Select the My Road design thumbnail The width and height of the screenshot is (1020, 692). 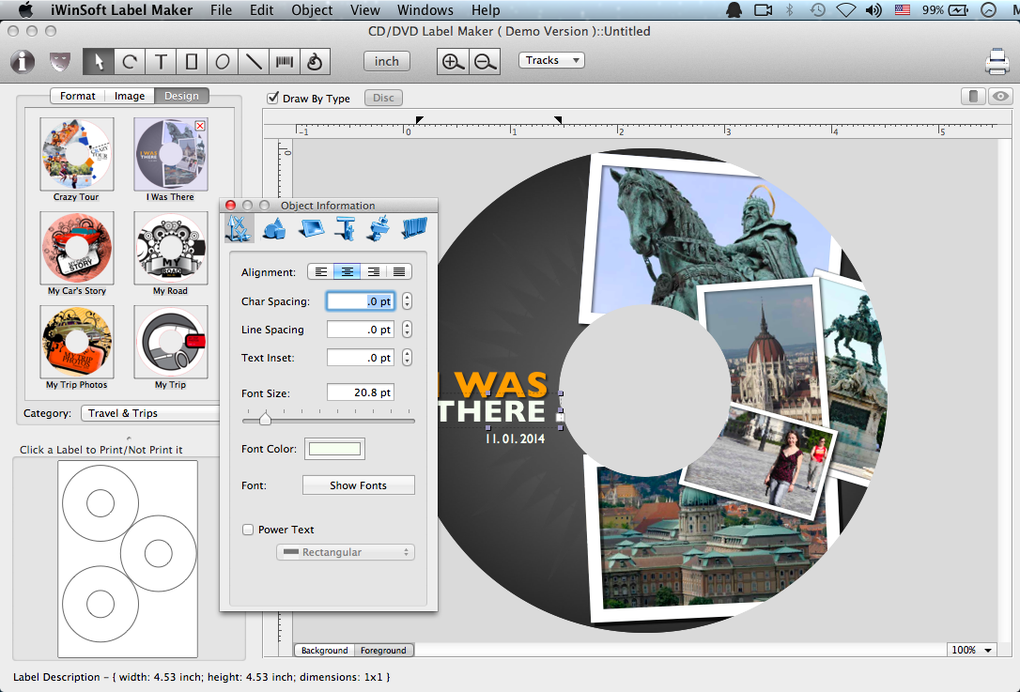pyautogui.click(x=171, y=248)
